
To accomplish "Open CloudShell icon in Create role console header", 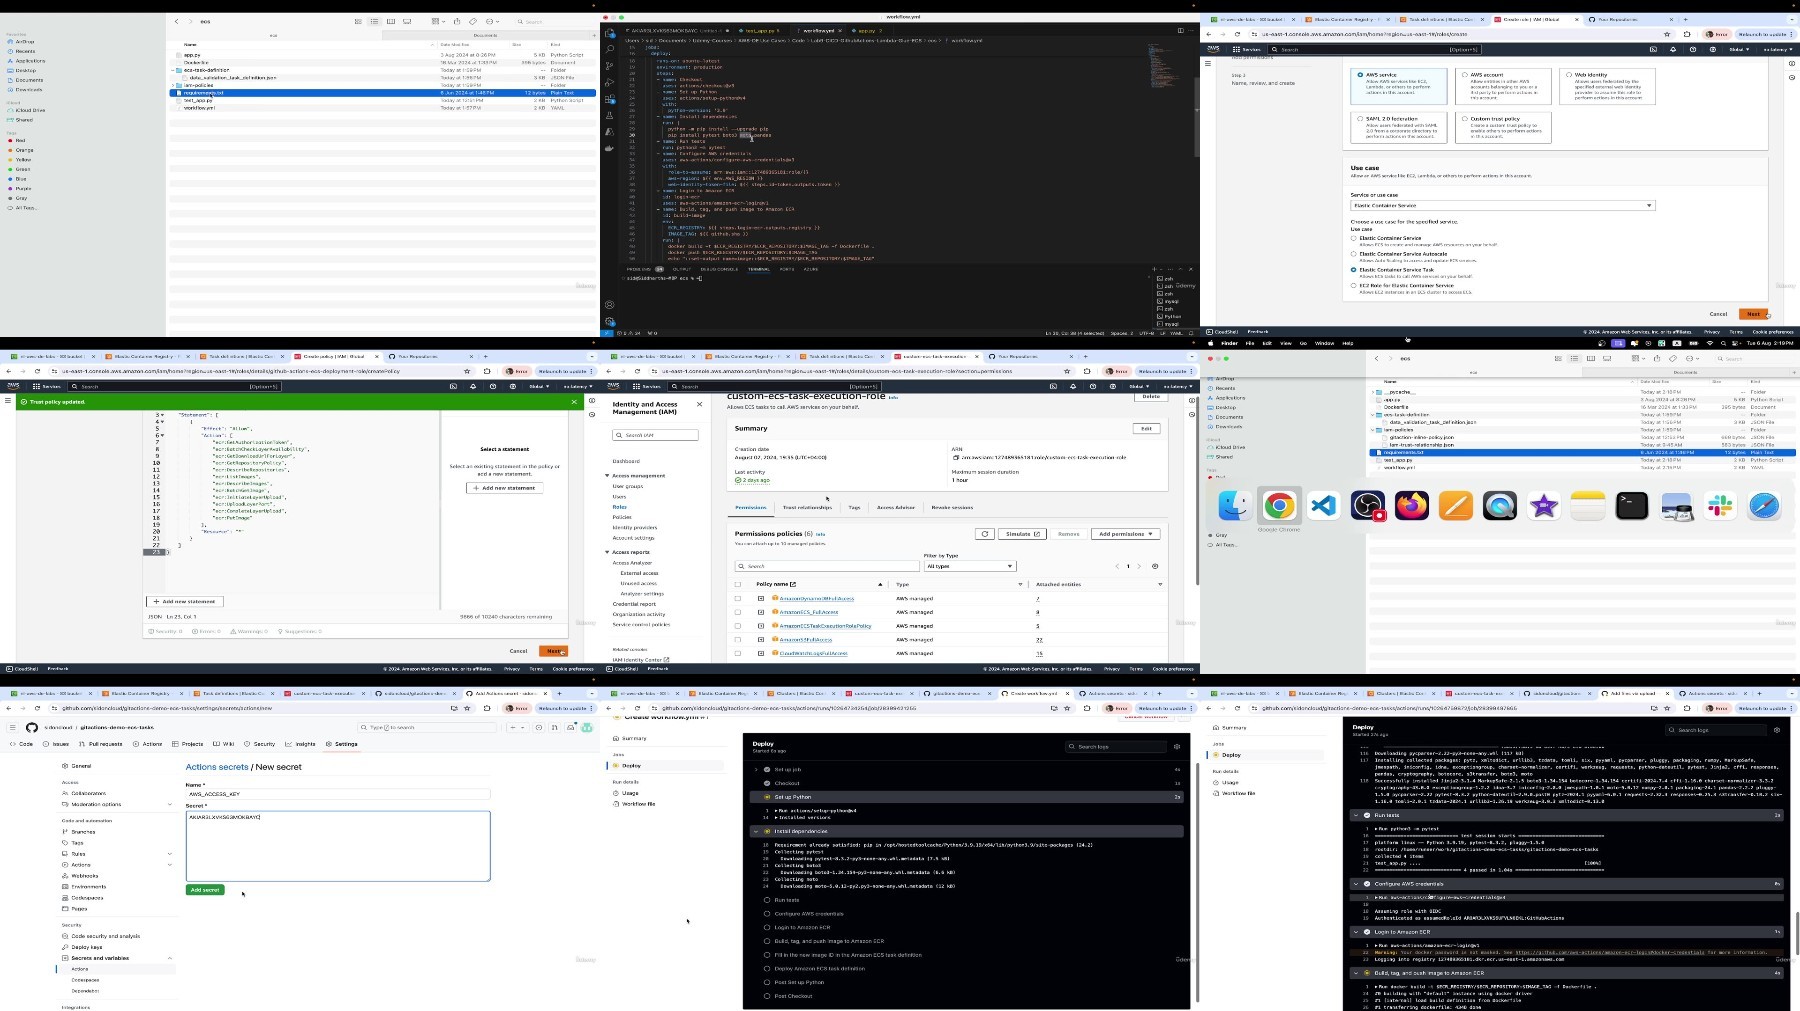I will (1653, 49).
